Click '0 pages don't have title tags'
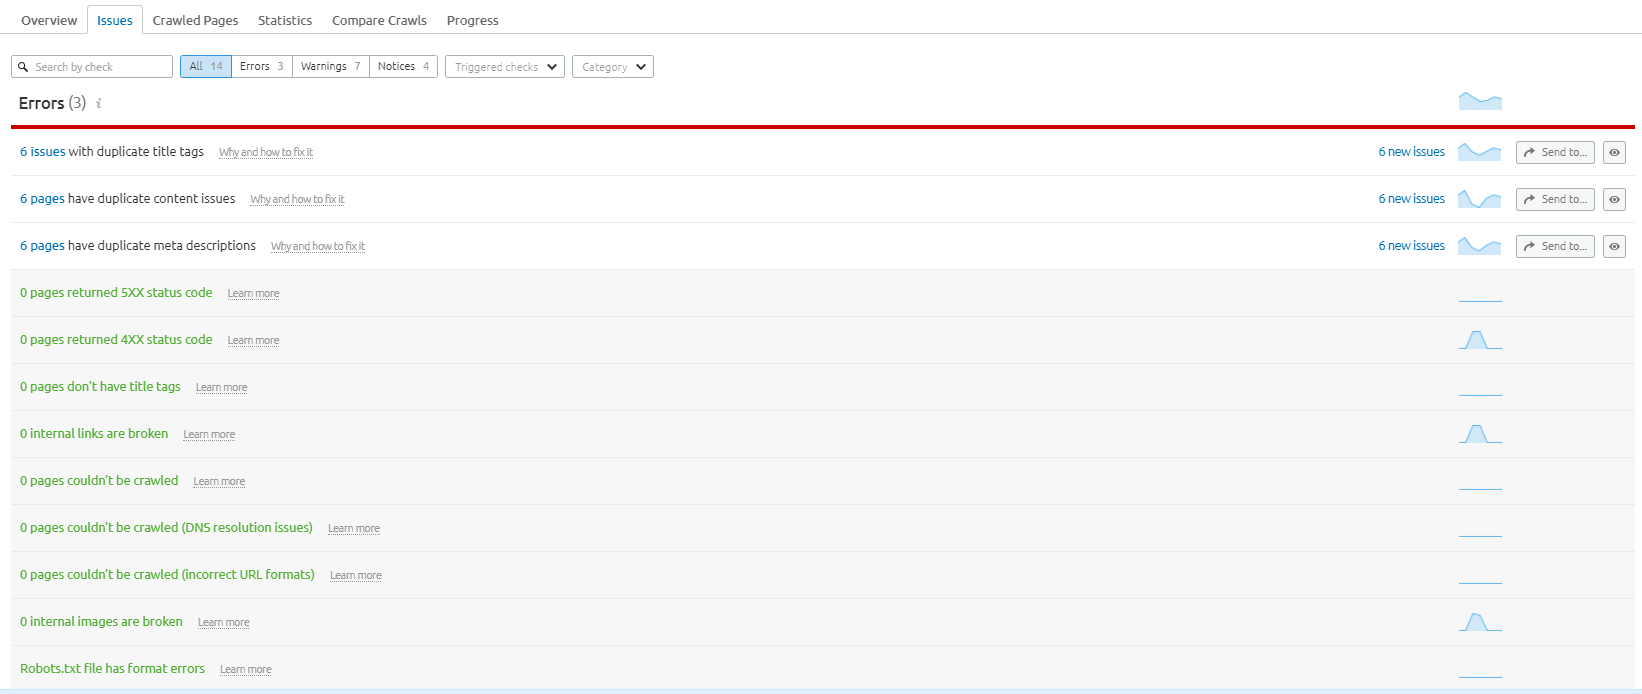 100,387
